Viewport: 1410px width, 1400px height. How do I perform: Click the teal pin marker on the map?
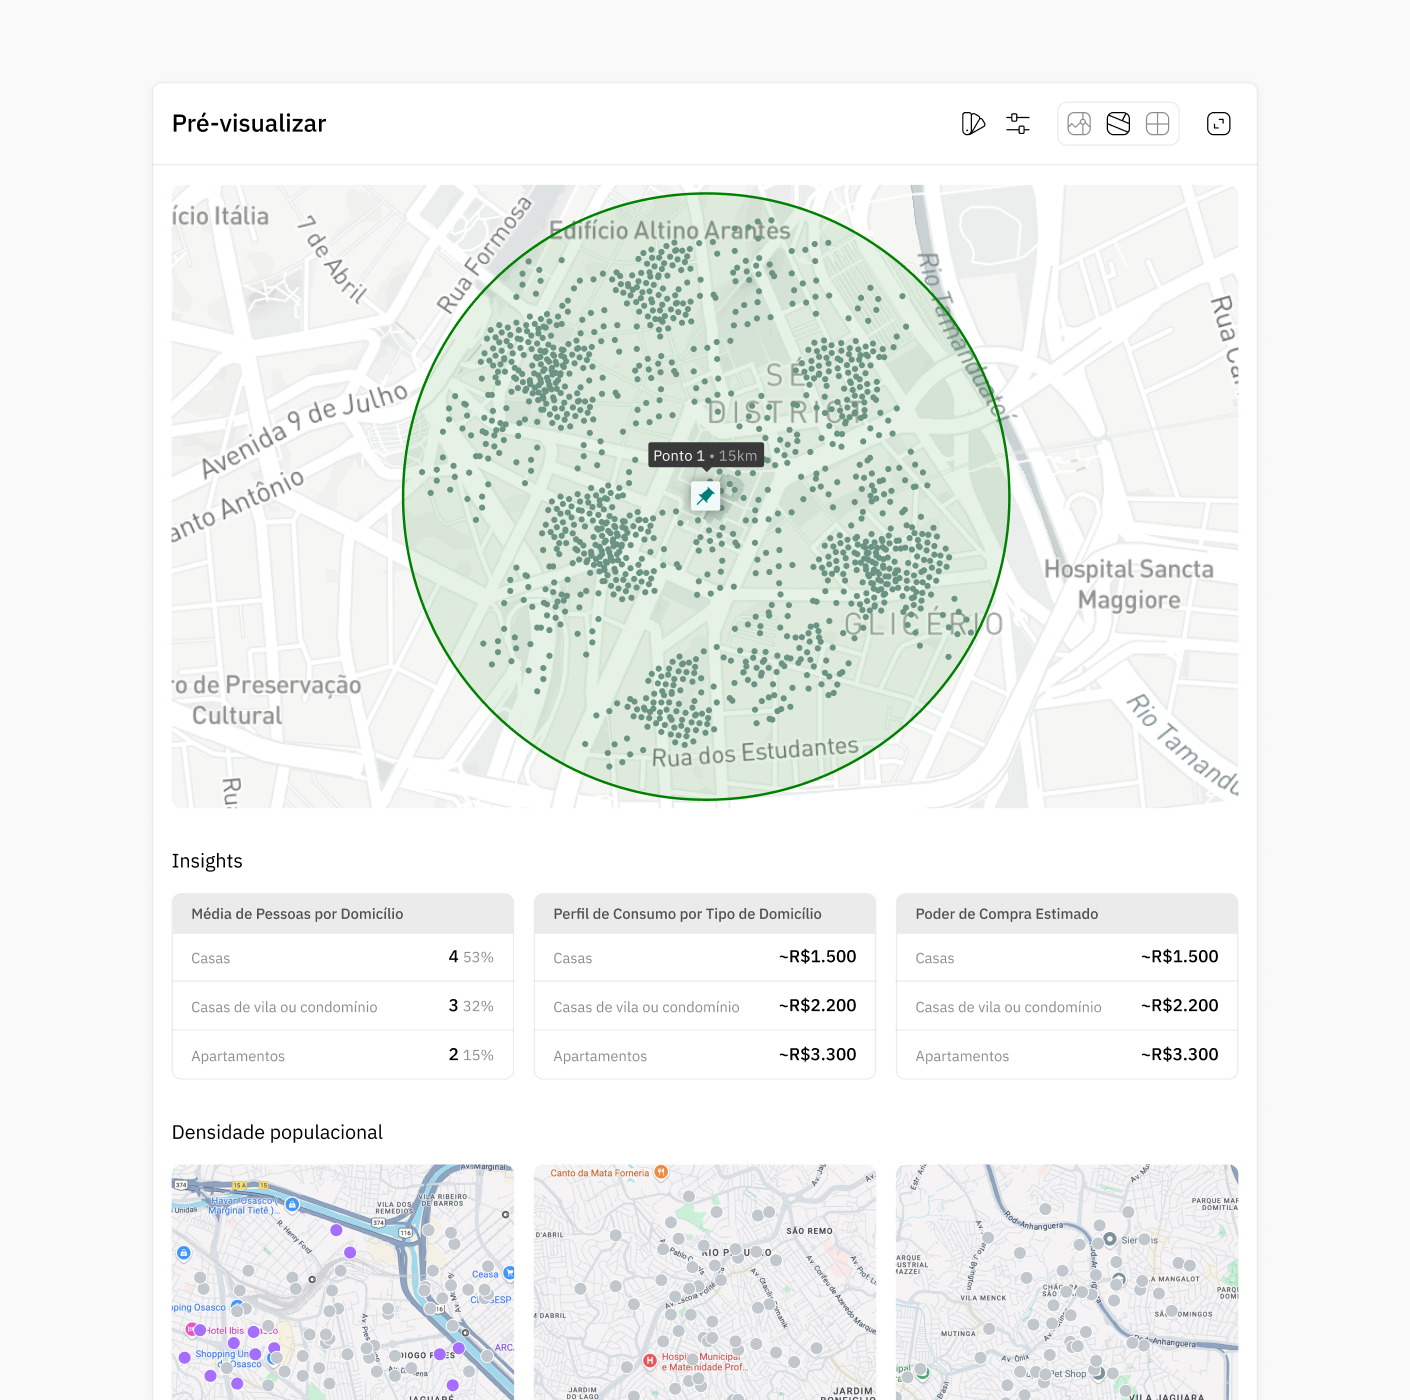coord(706,496)
